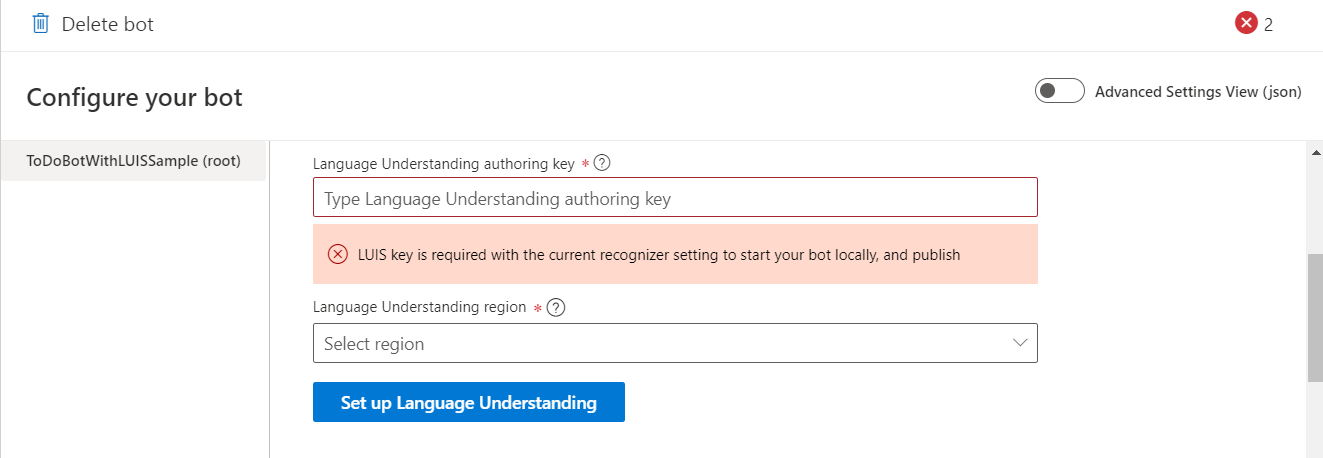Toggle Advanced Settings View (json) switch
1323x458 pixels.
(x=1060, y=91)
